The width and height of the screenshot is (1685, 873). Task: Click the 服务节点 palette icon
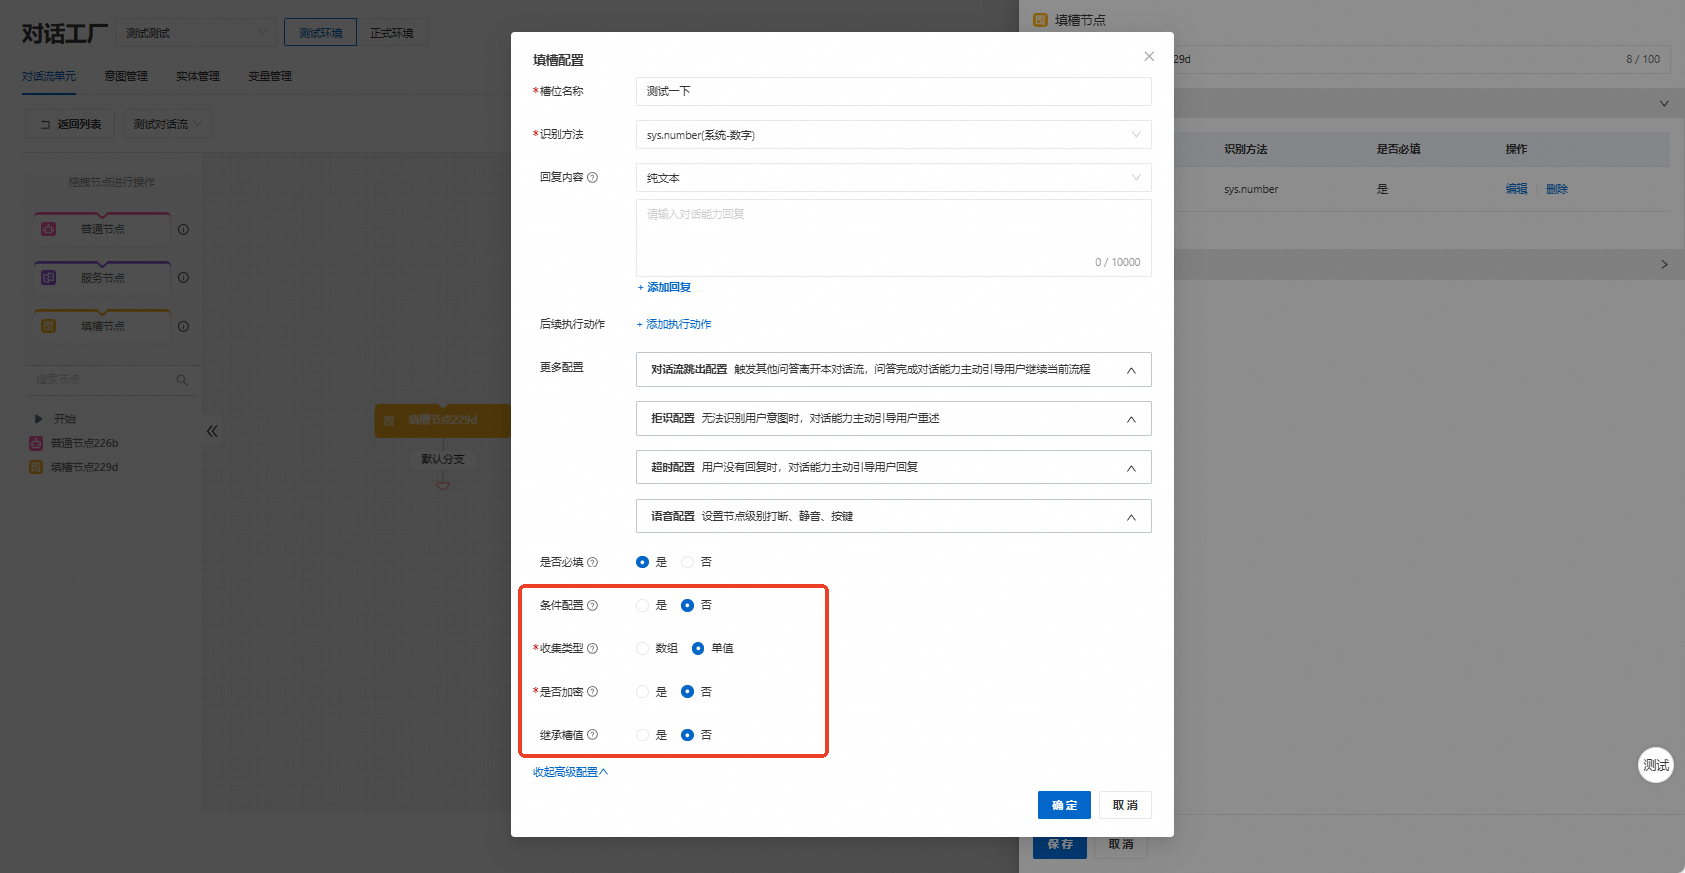[x=48, y=278]
